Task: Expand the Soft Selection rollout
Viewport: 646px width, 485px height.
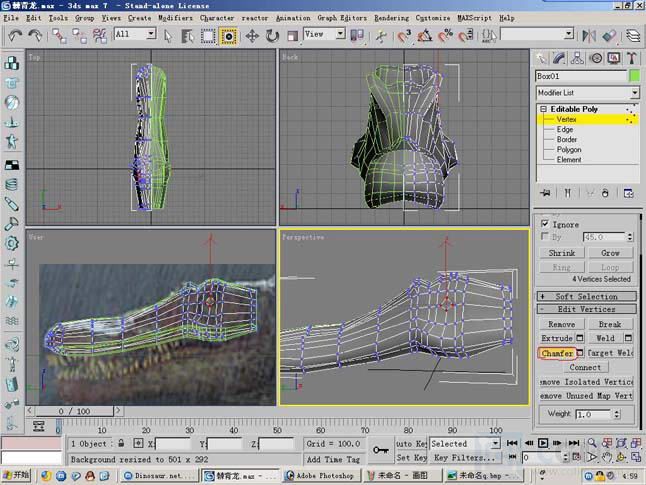Action: (x=586, y=296)
